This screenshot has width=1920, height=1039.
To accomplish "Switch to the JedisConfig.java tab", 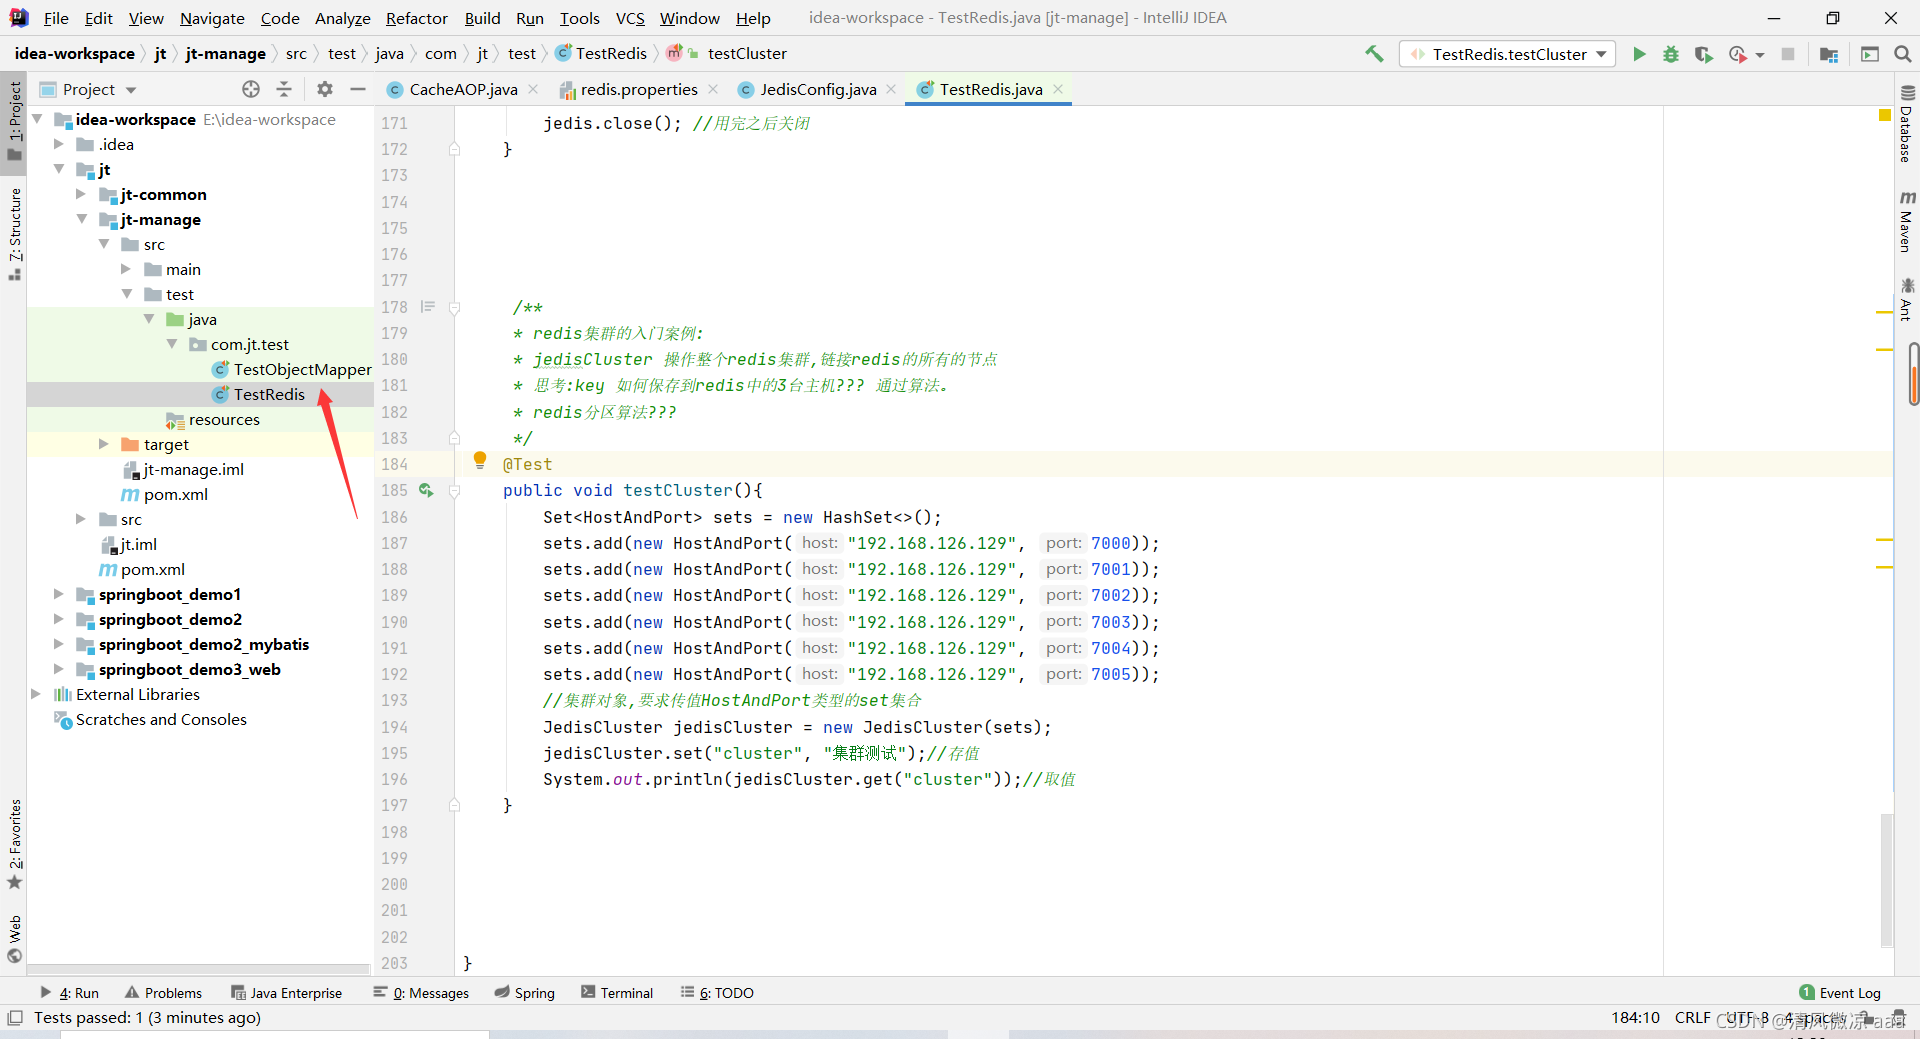I will click(817, 89).
